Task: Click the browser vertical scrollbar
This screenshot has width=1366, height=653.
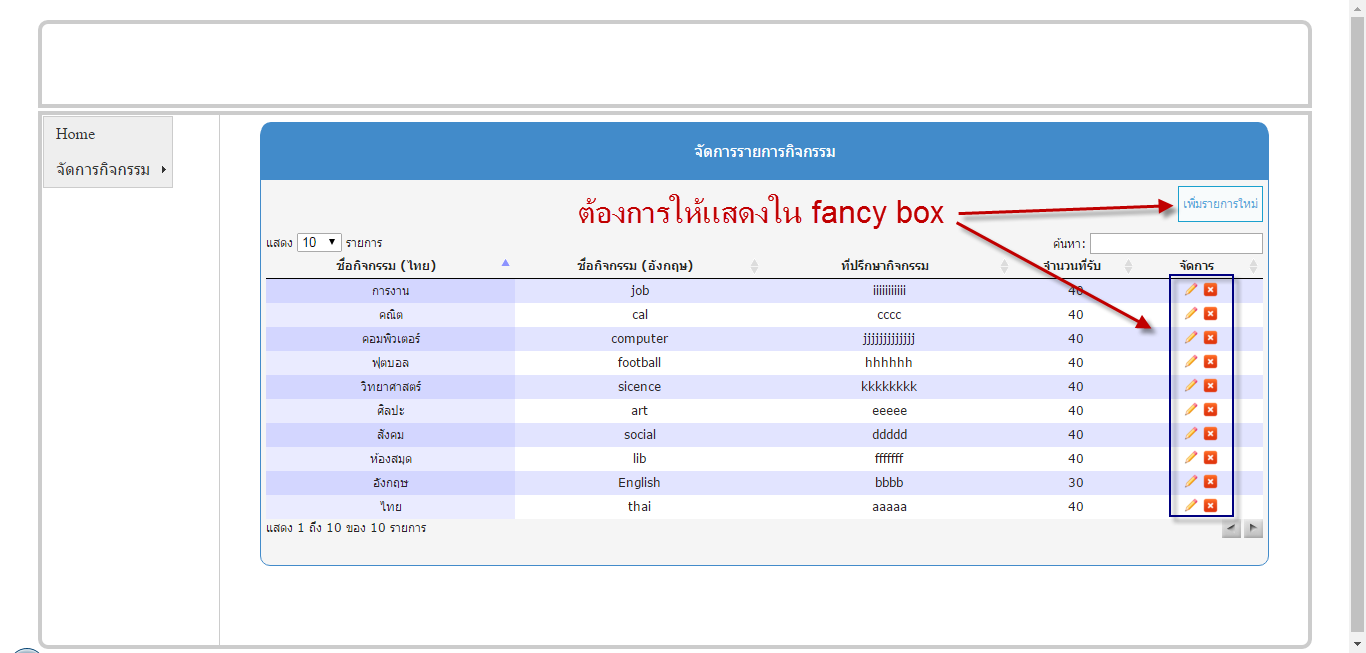Action: point(1357,326)
